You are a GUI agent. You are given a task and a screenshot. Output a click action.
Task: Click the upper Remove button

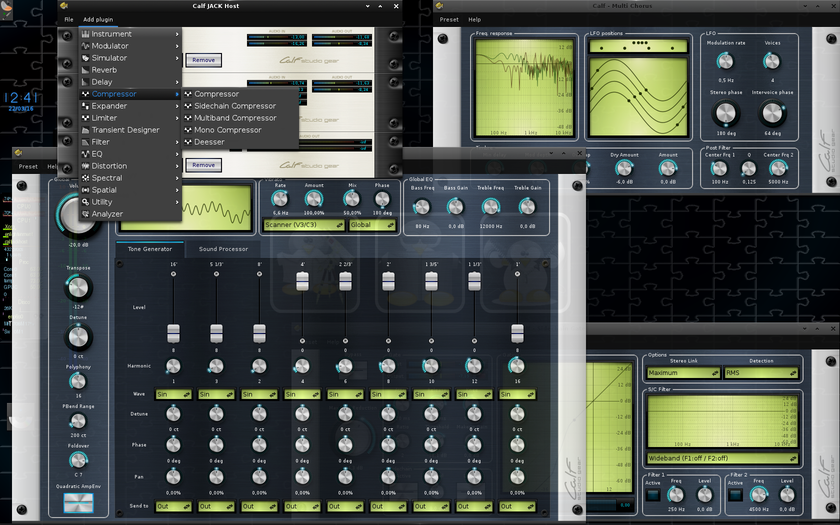(x=204, y=60)
